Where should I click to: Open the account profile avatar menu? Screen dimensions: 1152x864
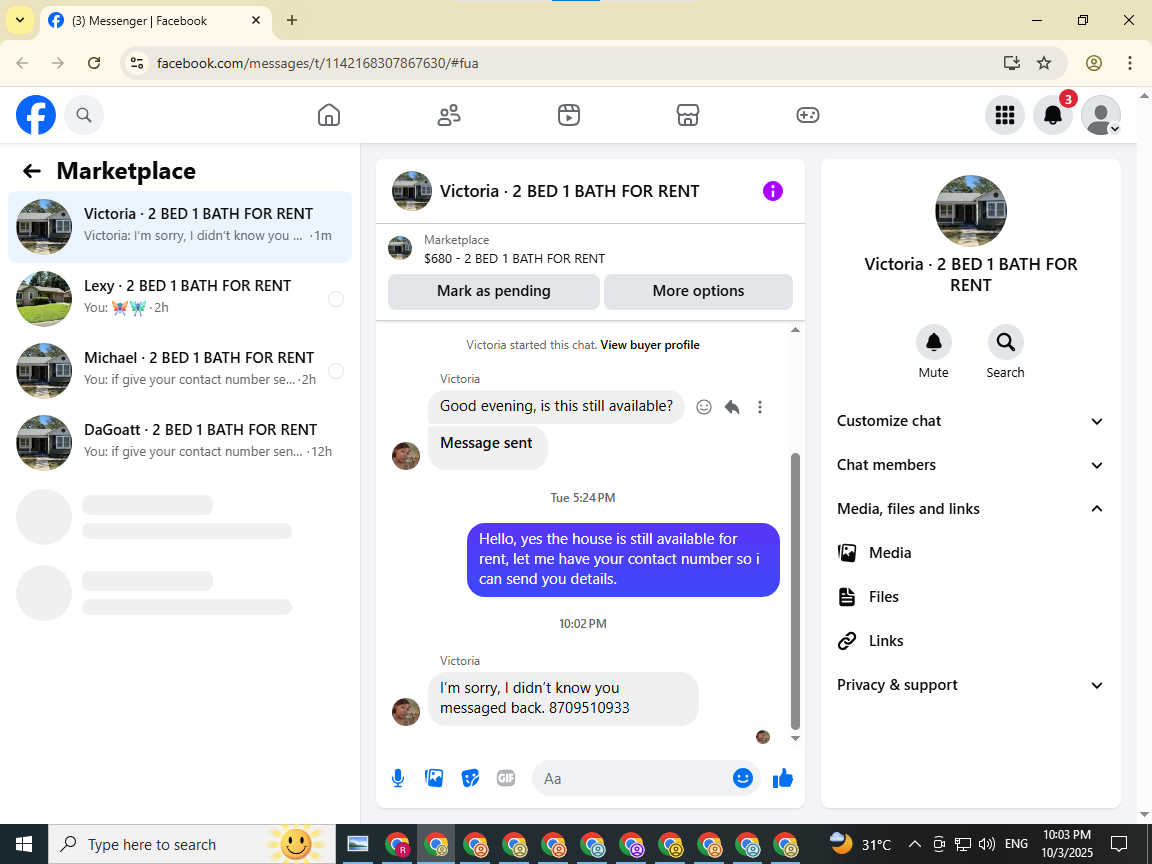click(x=1101, y=115)
